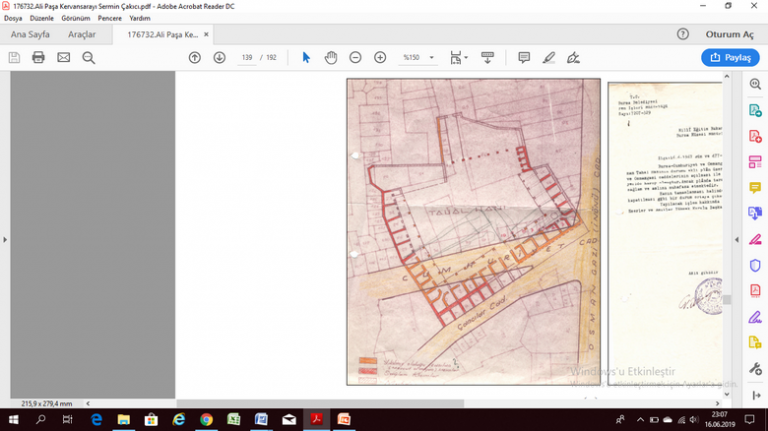Go to the next page arrow
The image size is (768, 431).
click(219, 57)
